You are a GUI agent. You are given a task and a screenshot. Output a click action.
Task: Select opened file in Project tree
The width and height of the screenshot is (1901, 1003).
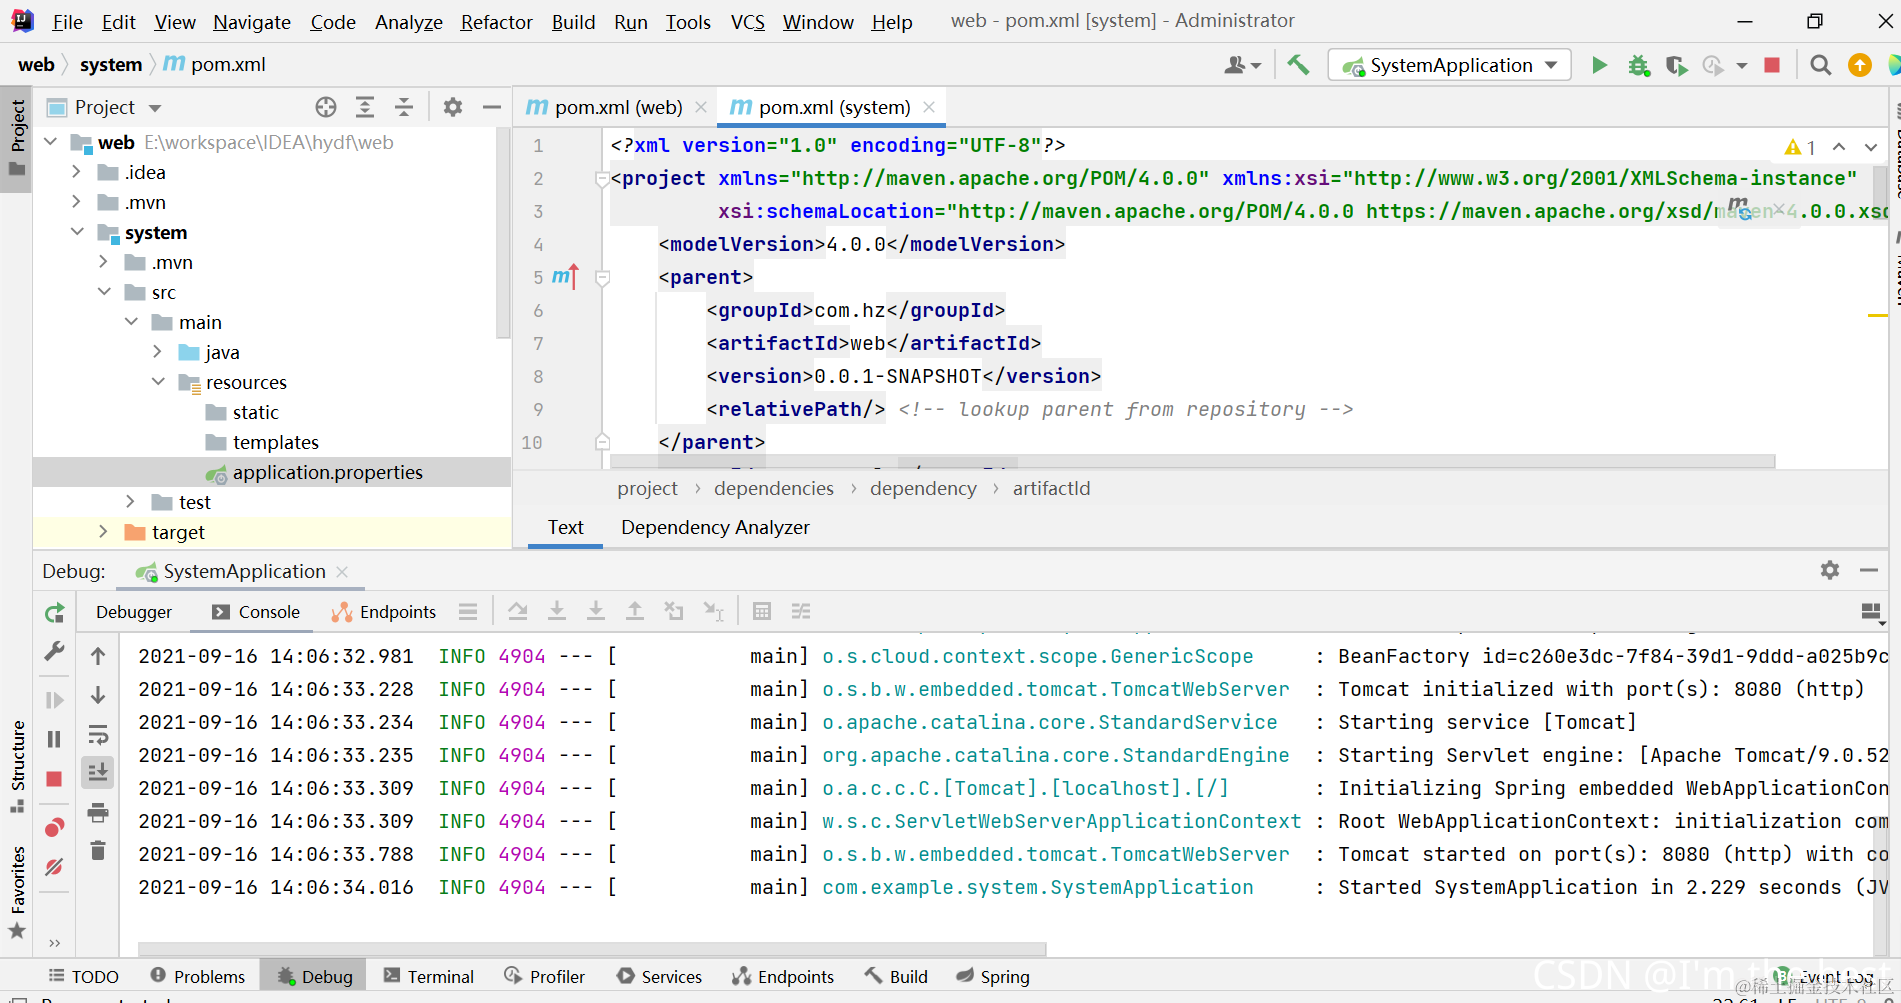point(326,107)
